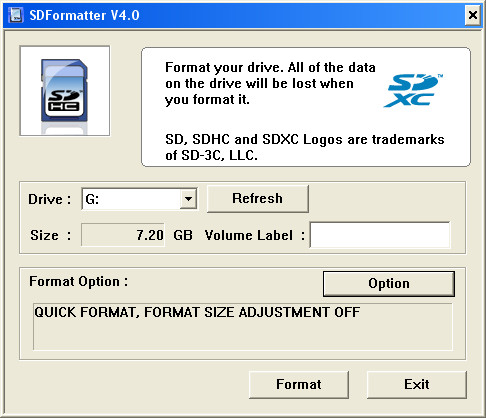Click the GB unit label
Viewport: 486px width, 418px height.
pos(183,235)
